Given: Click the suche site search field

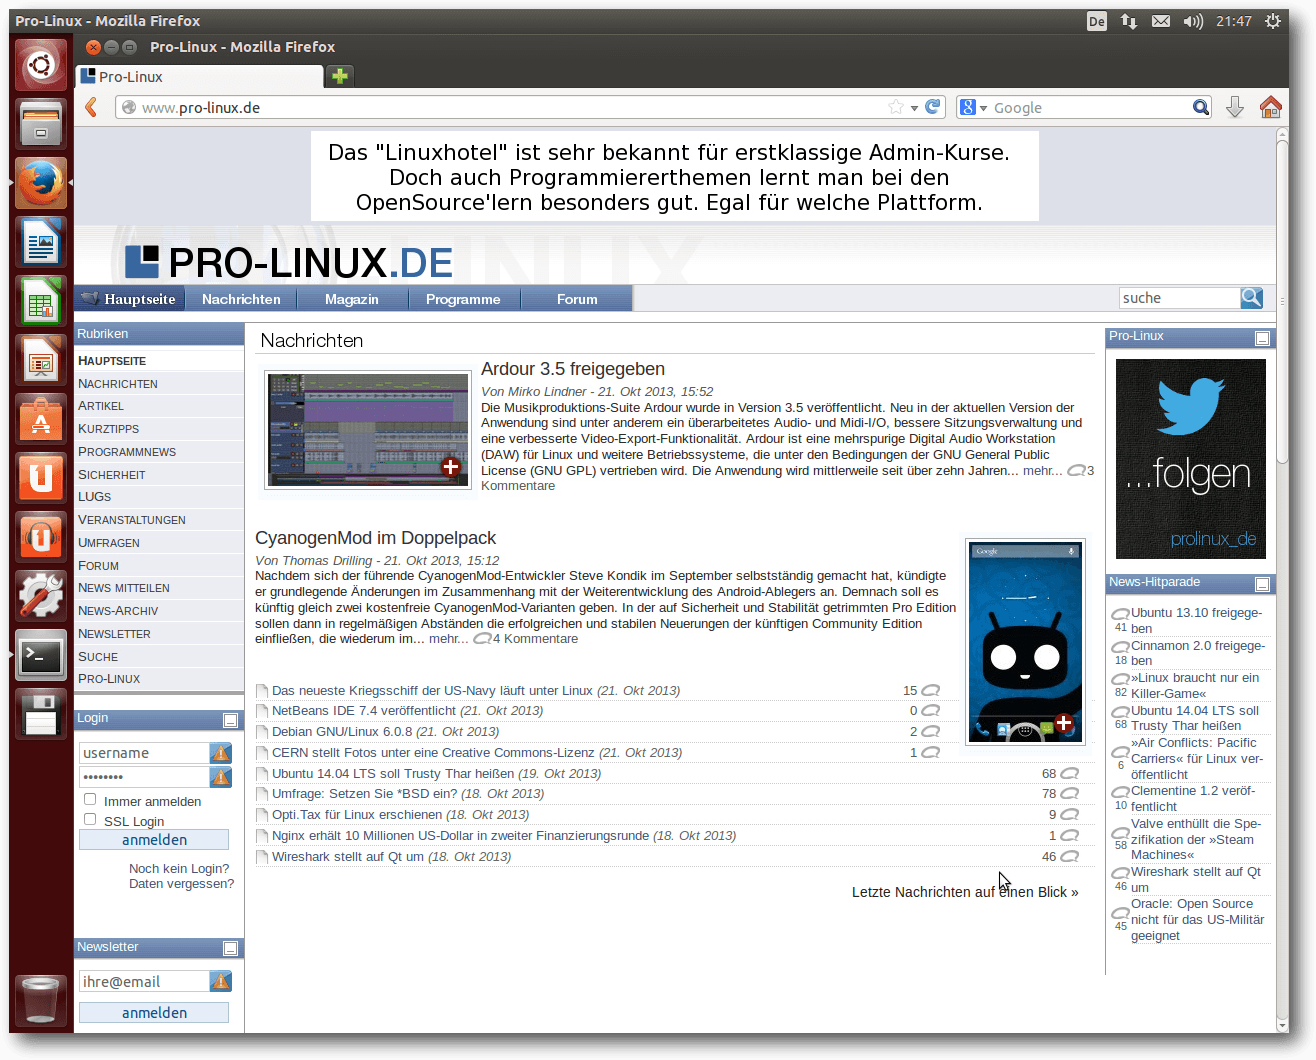Looking at the screenshot, I should (1180, 298).
